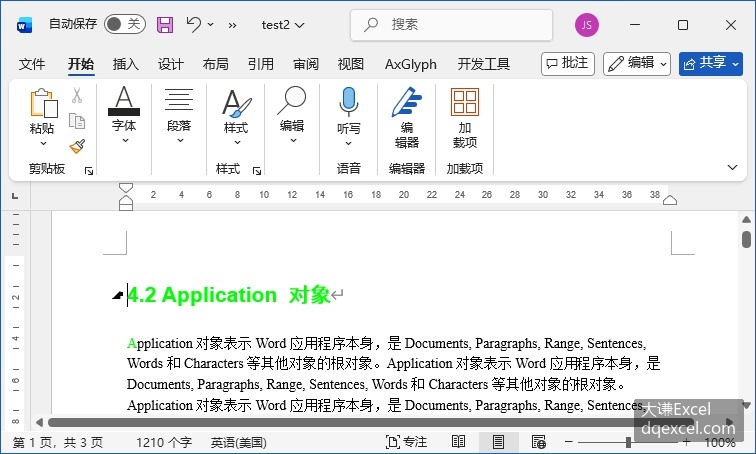Click the copy icon

point(77,120)
